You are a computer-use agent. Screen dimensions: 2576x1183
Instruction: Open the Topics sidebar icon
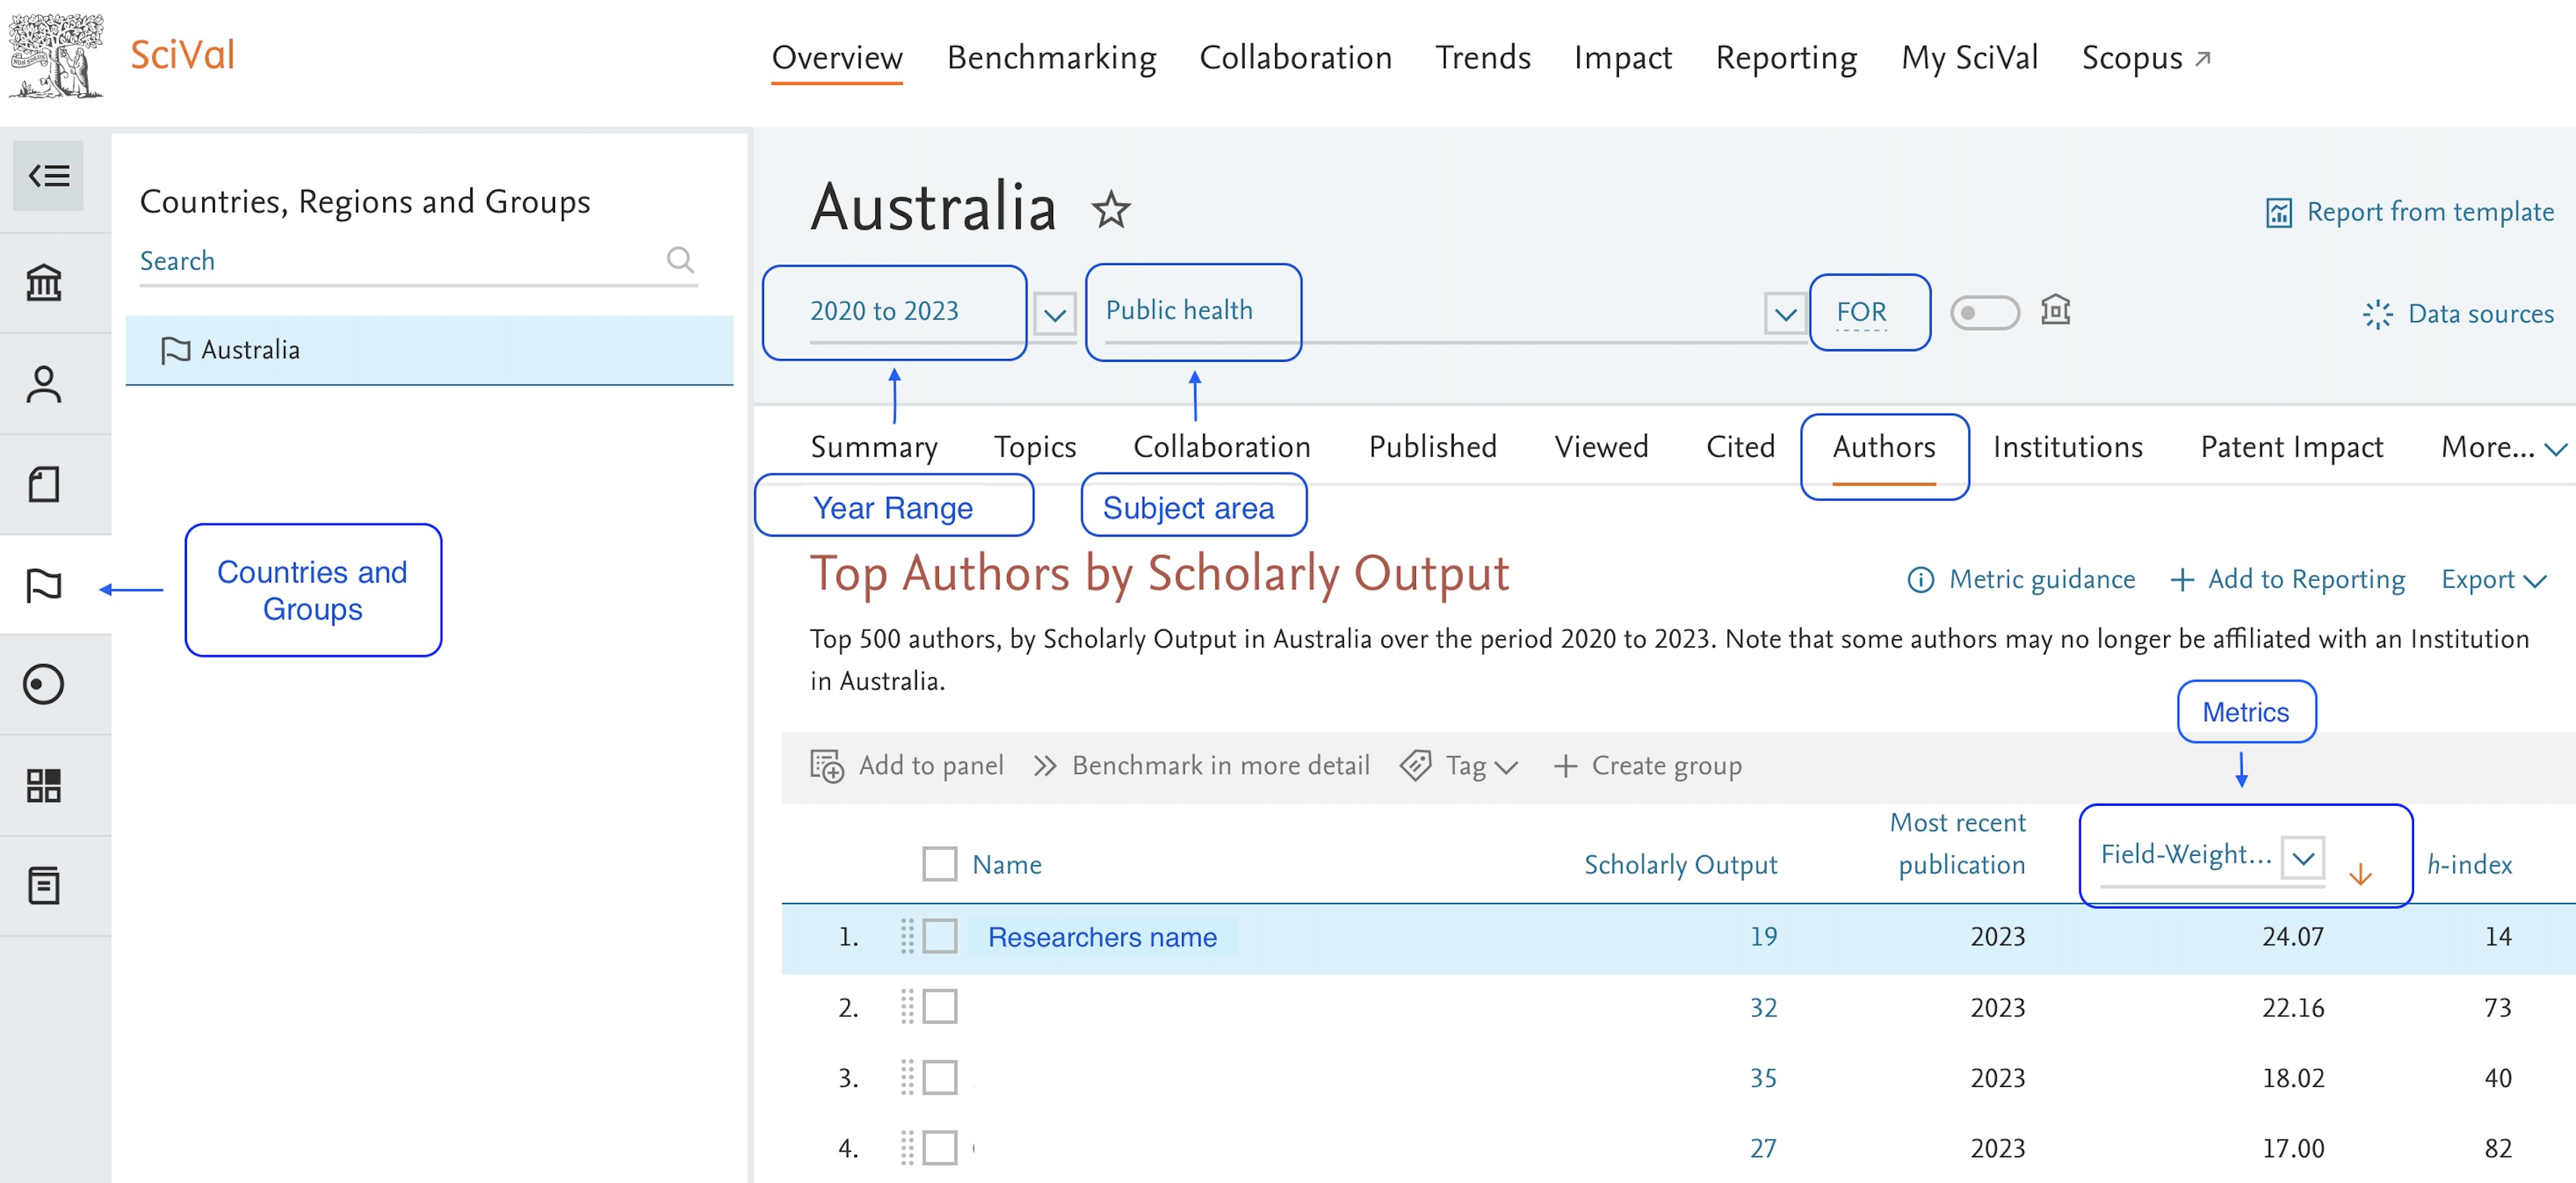[44, 685]
